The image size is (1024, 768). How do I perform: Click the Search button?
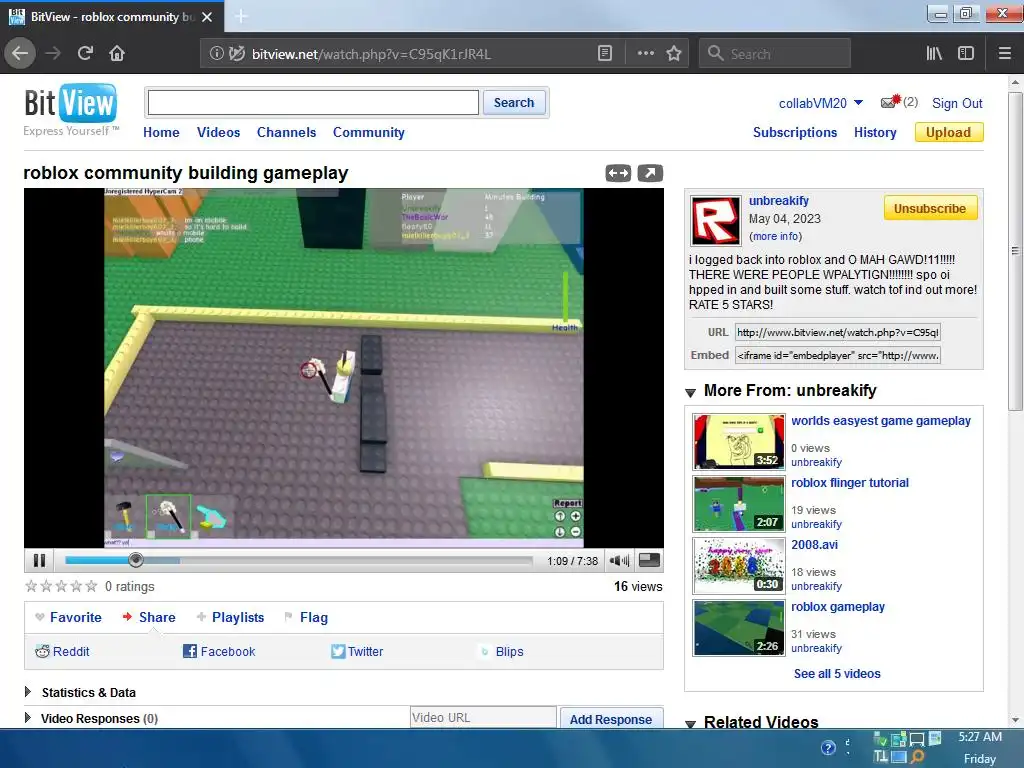(x=514, y=103)
